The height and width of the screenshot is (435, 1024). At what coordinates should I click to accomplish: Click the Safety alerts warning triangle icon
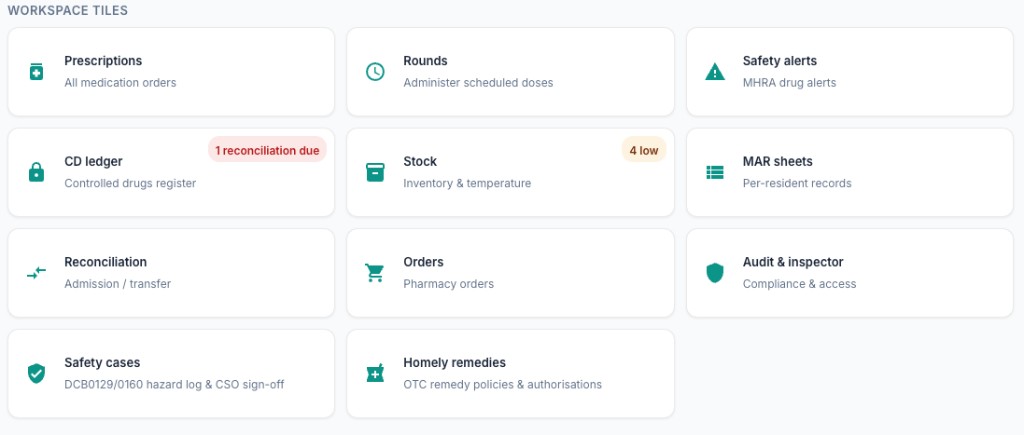[715, 72]
